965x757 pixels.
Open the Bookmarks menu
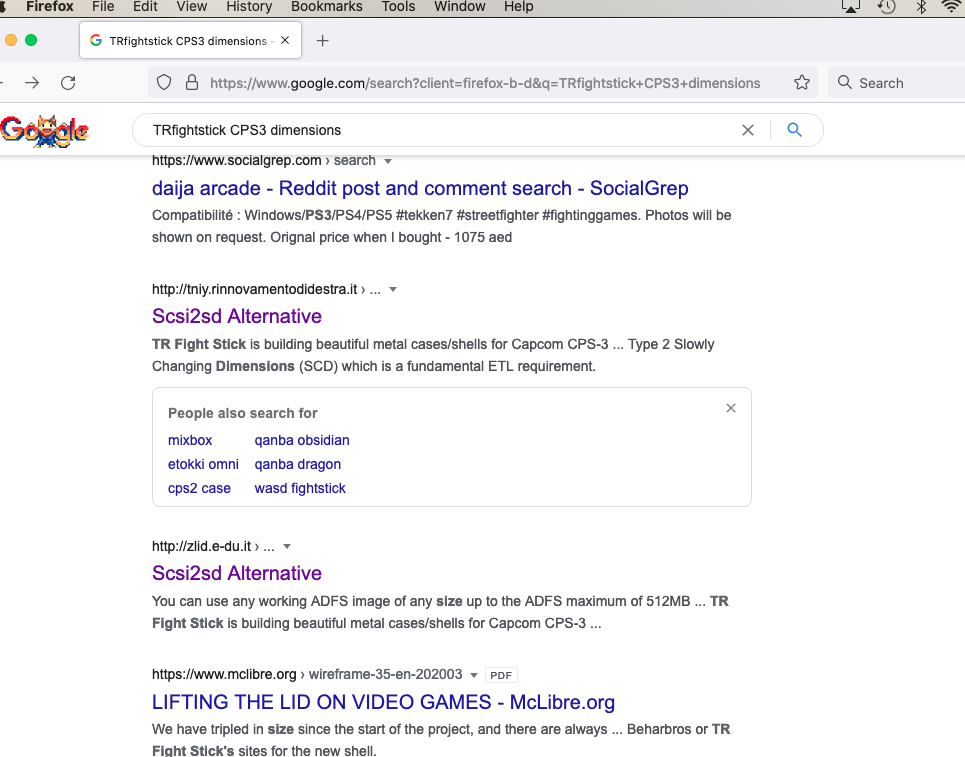coord(327,7)
